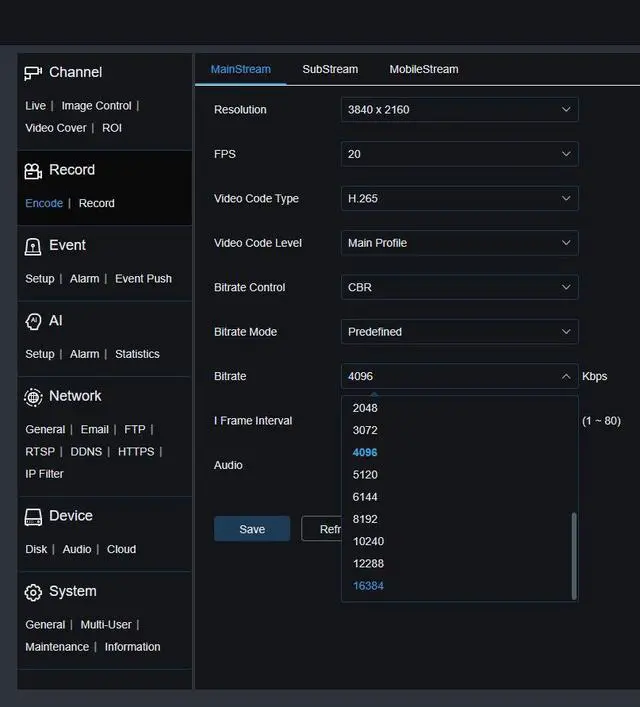
Task: Click the Network globe icon
Action: coord(33,397)
